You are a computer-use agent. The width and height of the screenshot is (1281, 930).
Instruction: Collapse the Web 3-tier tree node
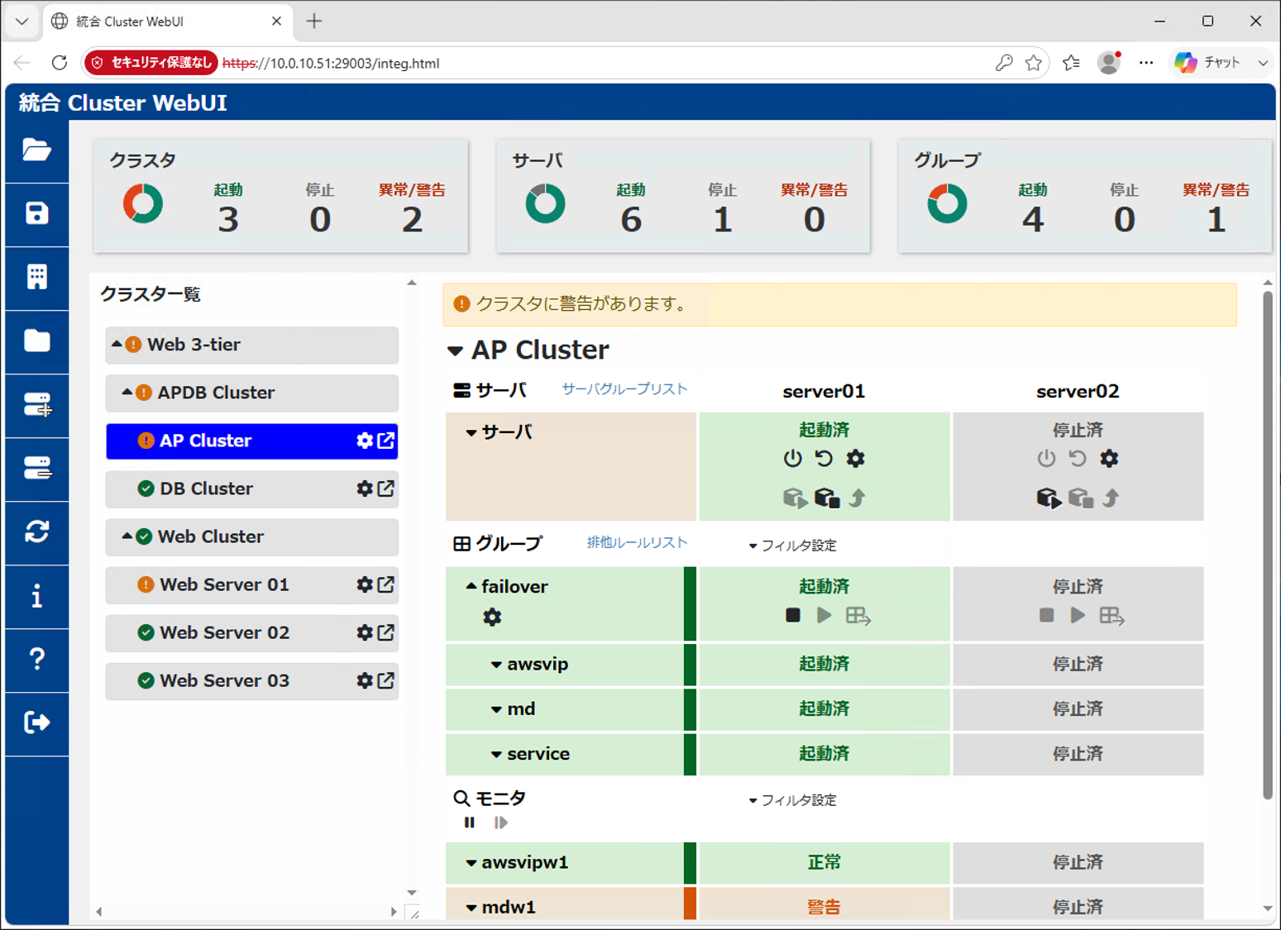pyautogui.click(x=117, y=344)
